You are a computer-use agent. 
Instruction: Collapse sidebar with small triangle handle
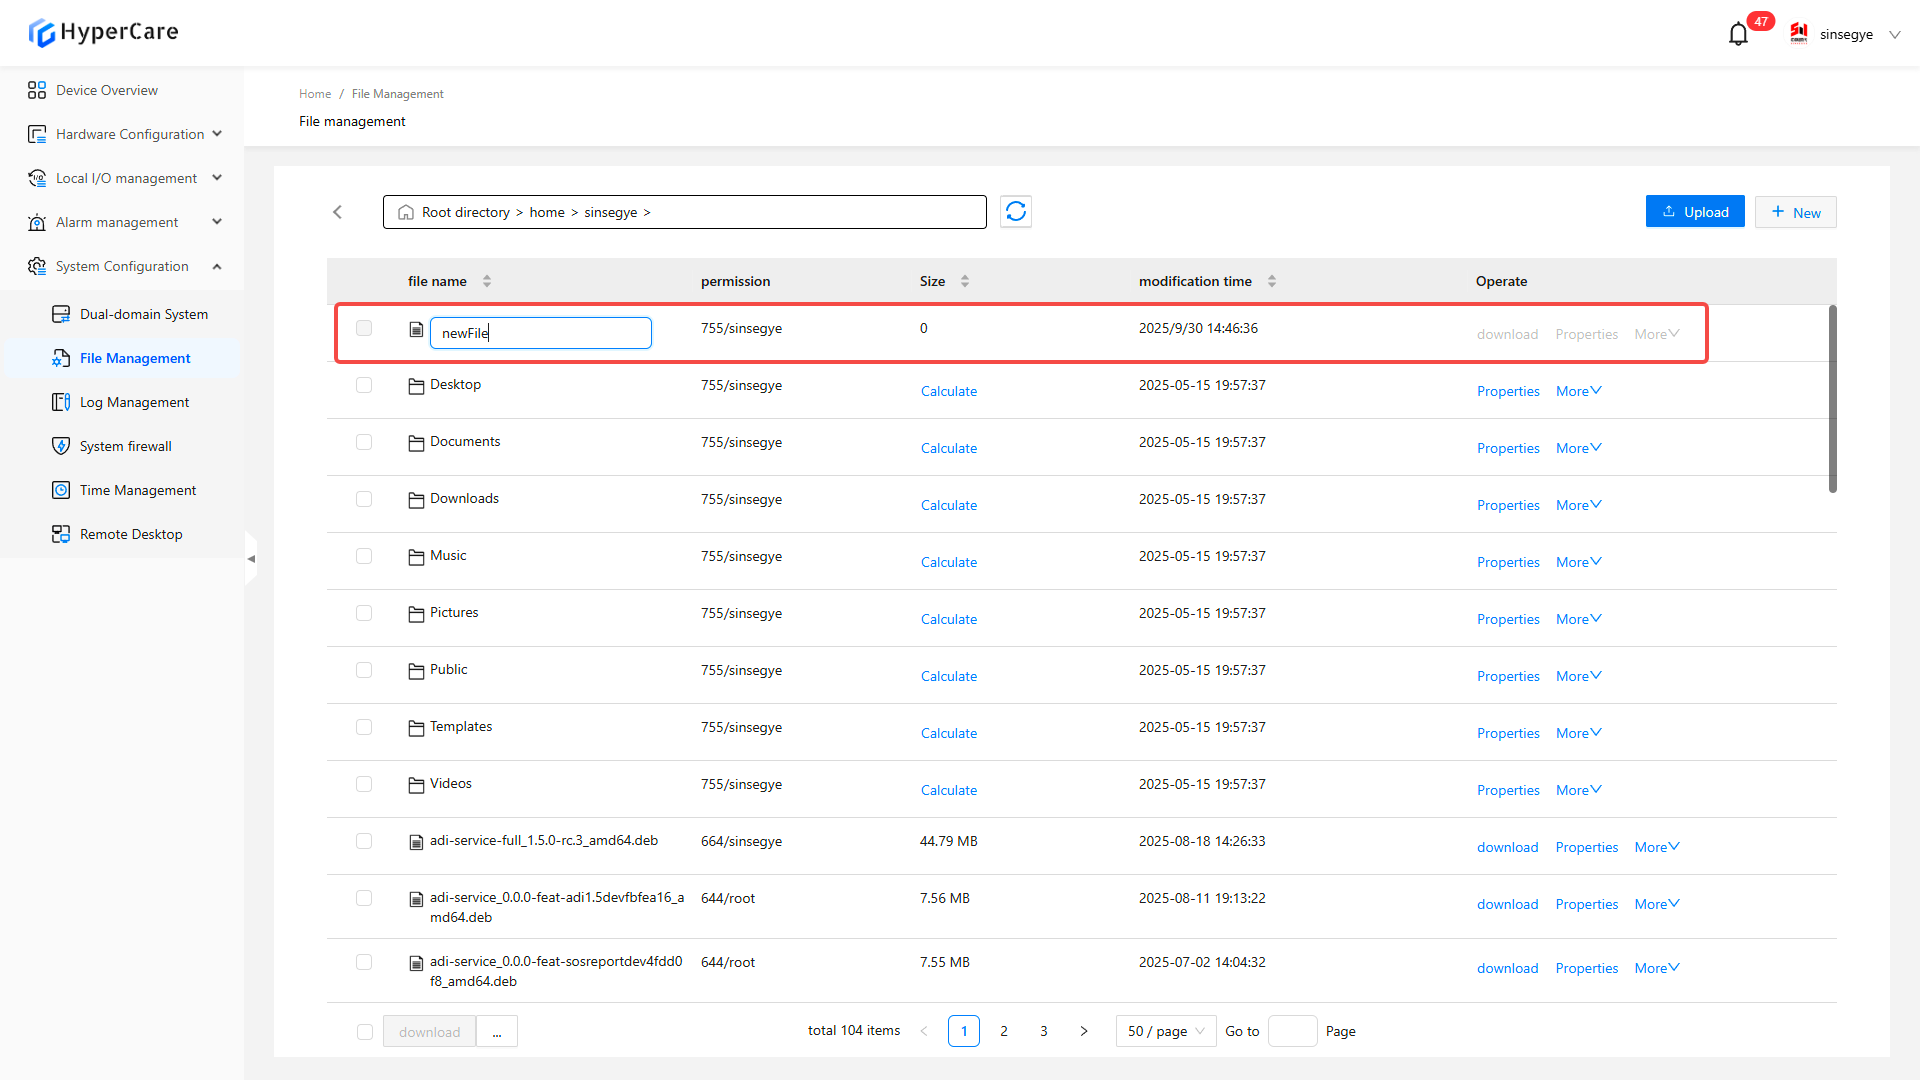251,559
